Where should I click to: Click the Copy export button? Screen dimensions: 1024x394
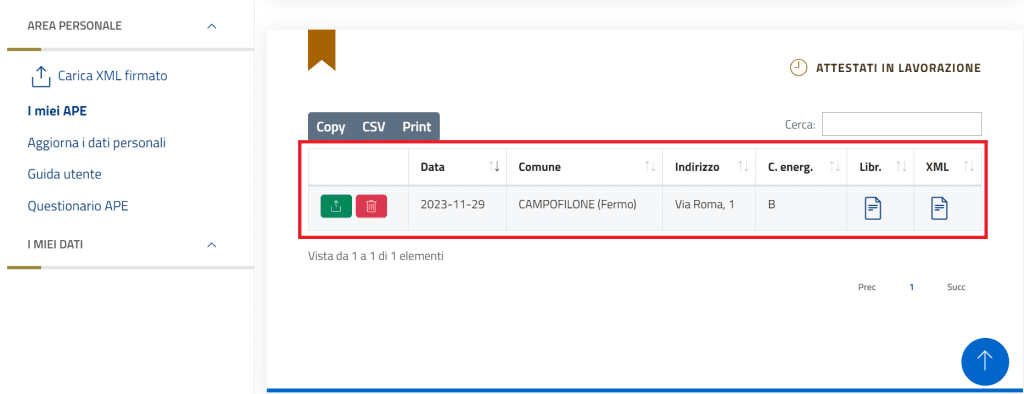[330, 127]
